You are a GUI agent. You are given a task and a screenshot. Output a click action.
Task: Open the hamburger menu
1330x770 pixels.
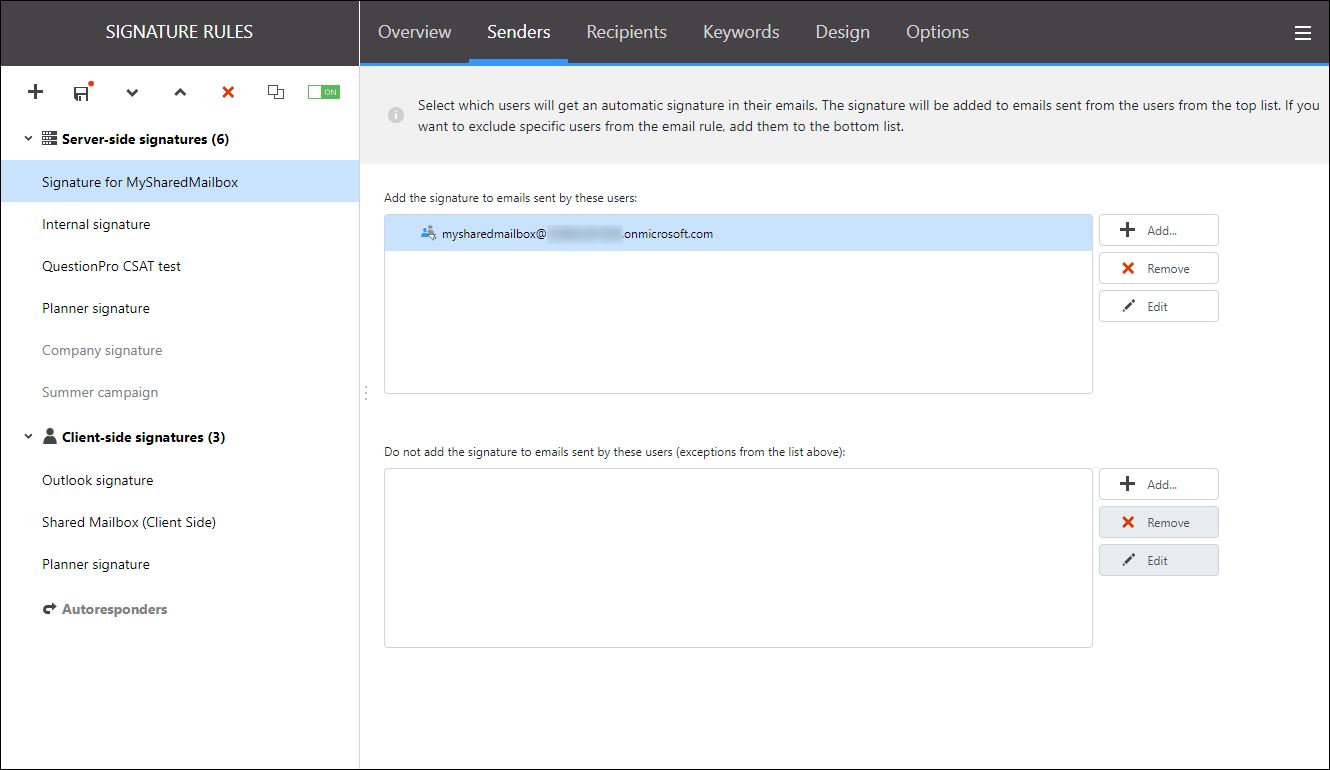coord(1303,32)
